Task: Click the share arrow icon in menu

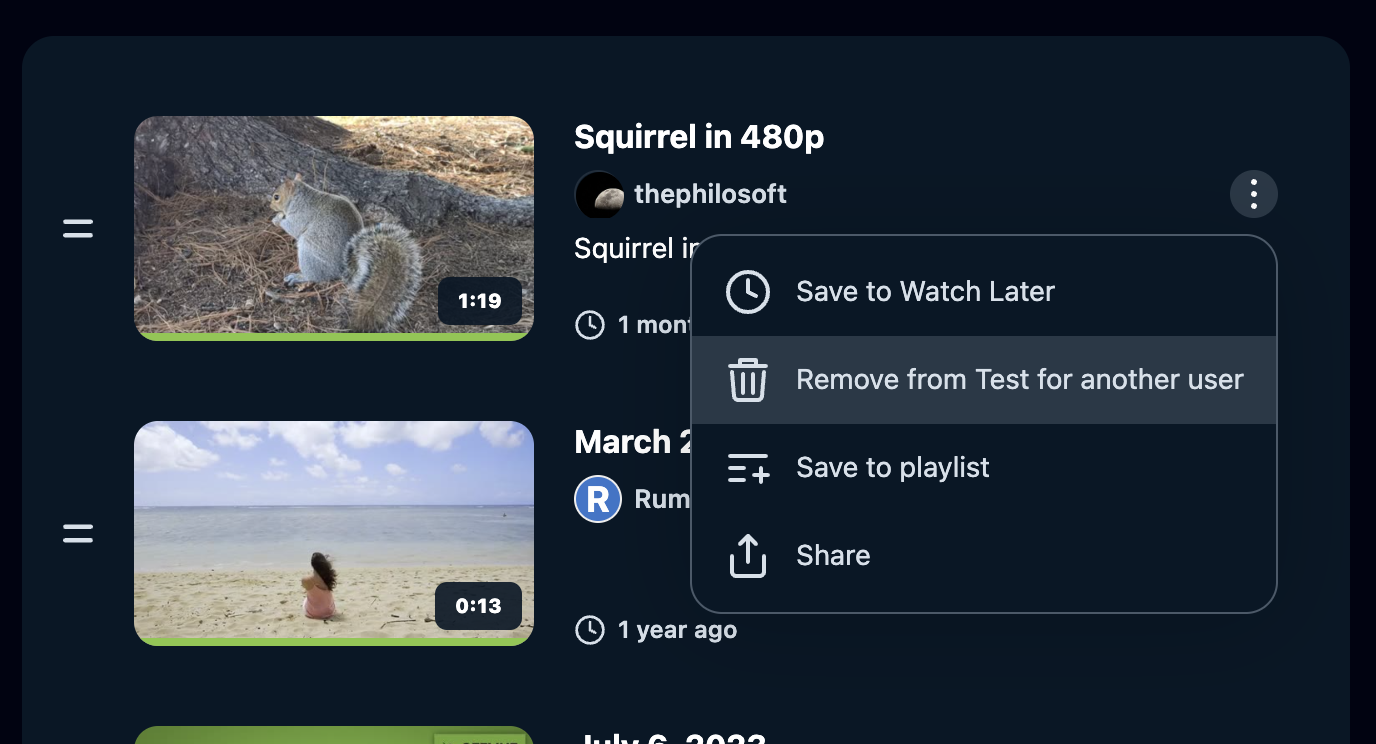Action: coord(747,556)
